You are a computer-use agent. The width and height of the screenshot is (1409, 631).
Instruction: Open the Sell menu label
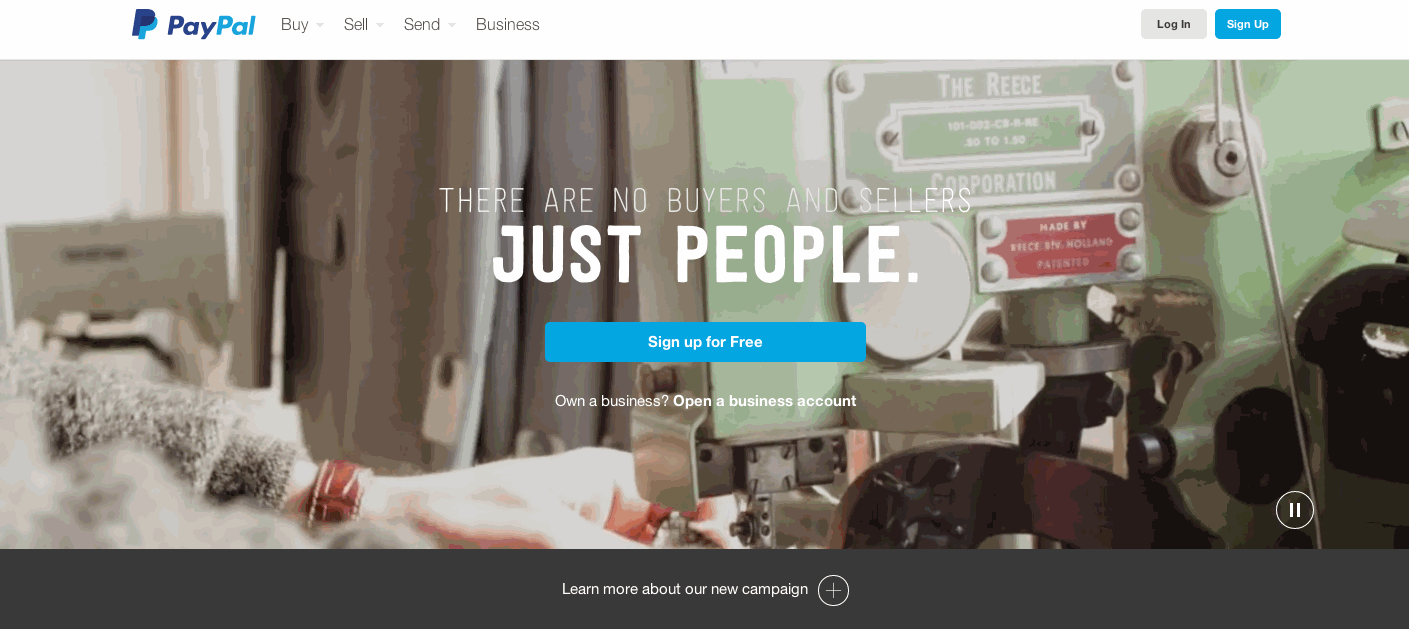(356, 24)
